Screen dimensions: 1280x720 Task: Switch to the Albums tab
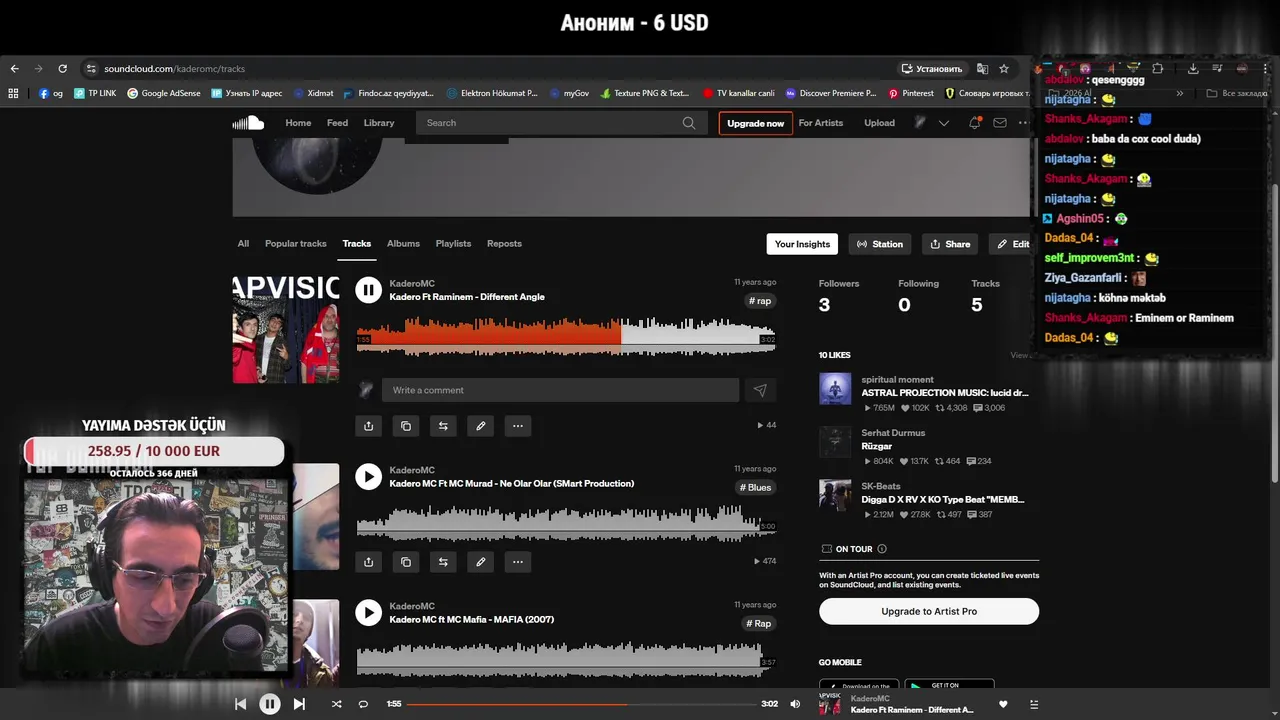[403, 244]
